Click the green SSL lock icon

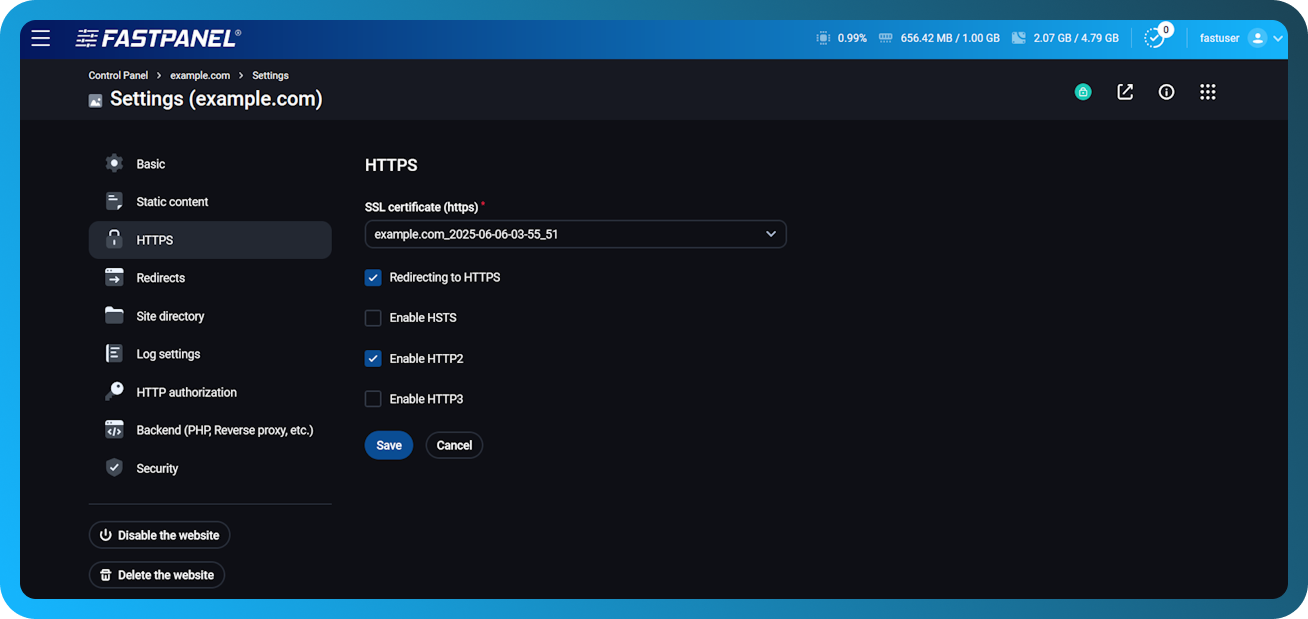pyautogui.click(x=1082, y=91)
